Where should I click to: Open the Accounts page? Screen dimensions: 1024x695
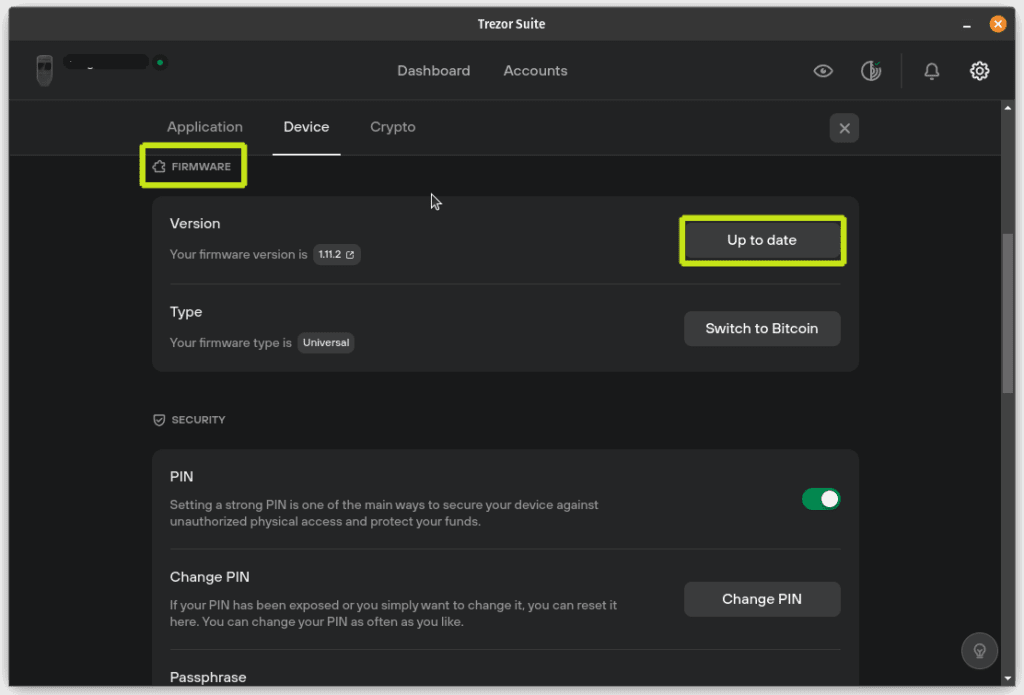coord(535,71)
